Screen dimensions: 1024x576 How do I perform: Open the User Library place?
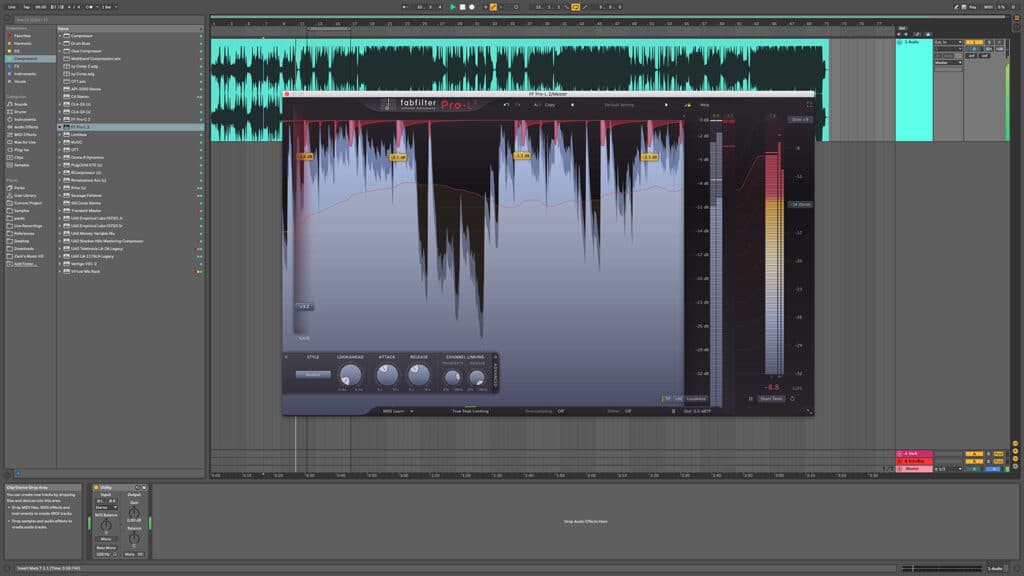point(25,195)
